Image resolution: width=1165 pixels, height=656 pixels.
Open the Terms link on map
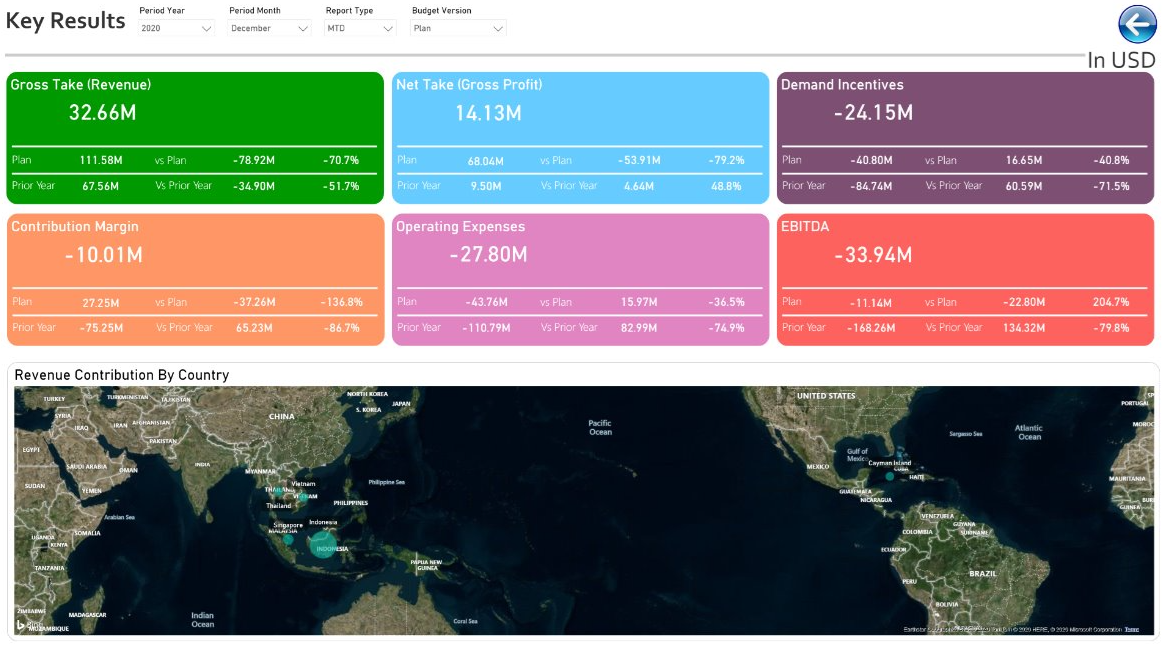1132,629
